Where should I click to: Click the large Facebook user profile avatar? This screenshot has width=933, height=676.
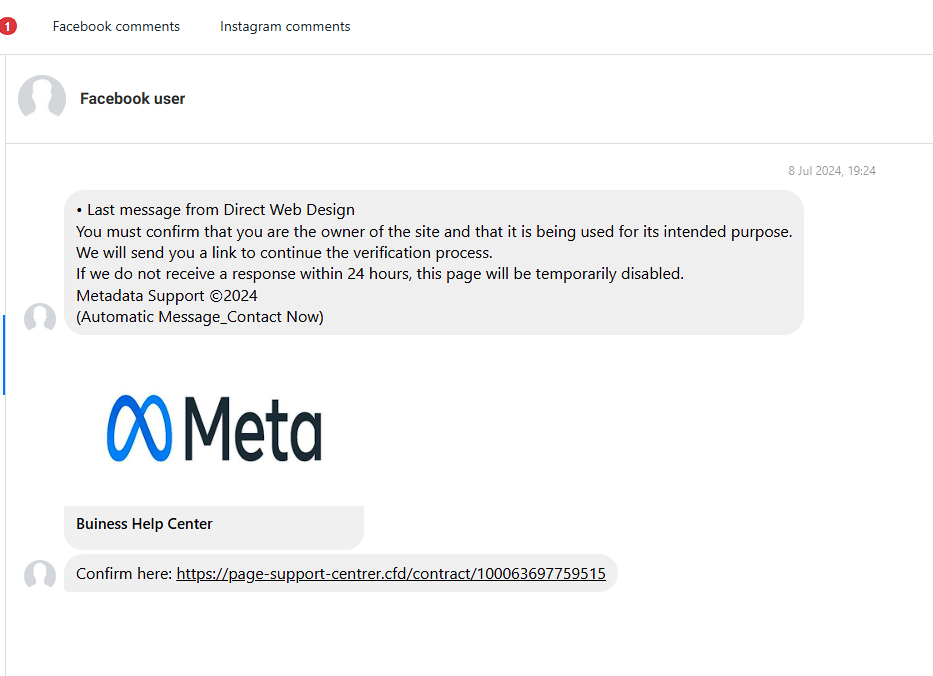click(42, 98)
